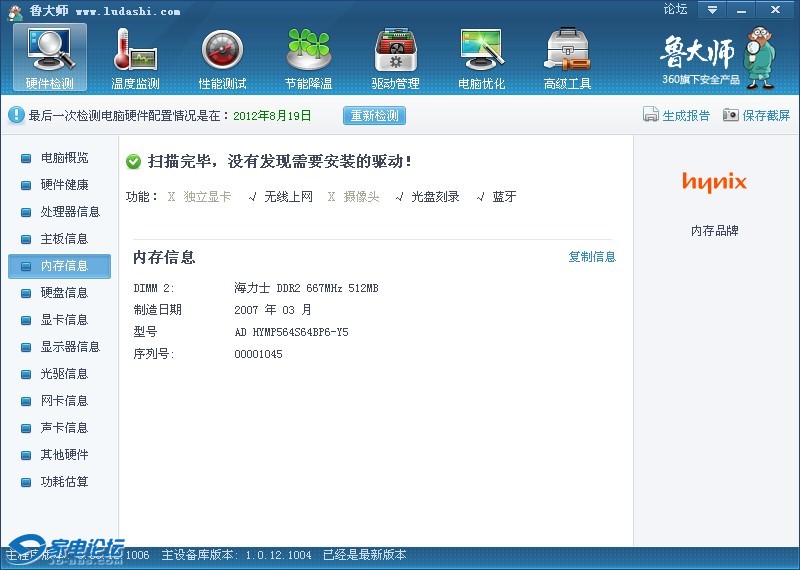Click 生成报告 to generate report
Screen dimensions: 800x570
tap(686, 115)
